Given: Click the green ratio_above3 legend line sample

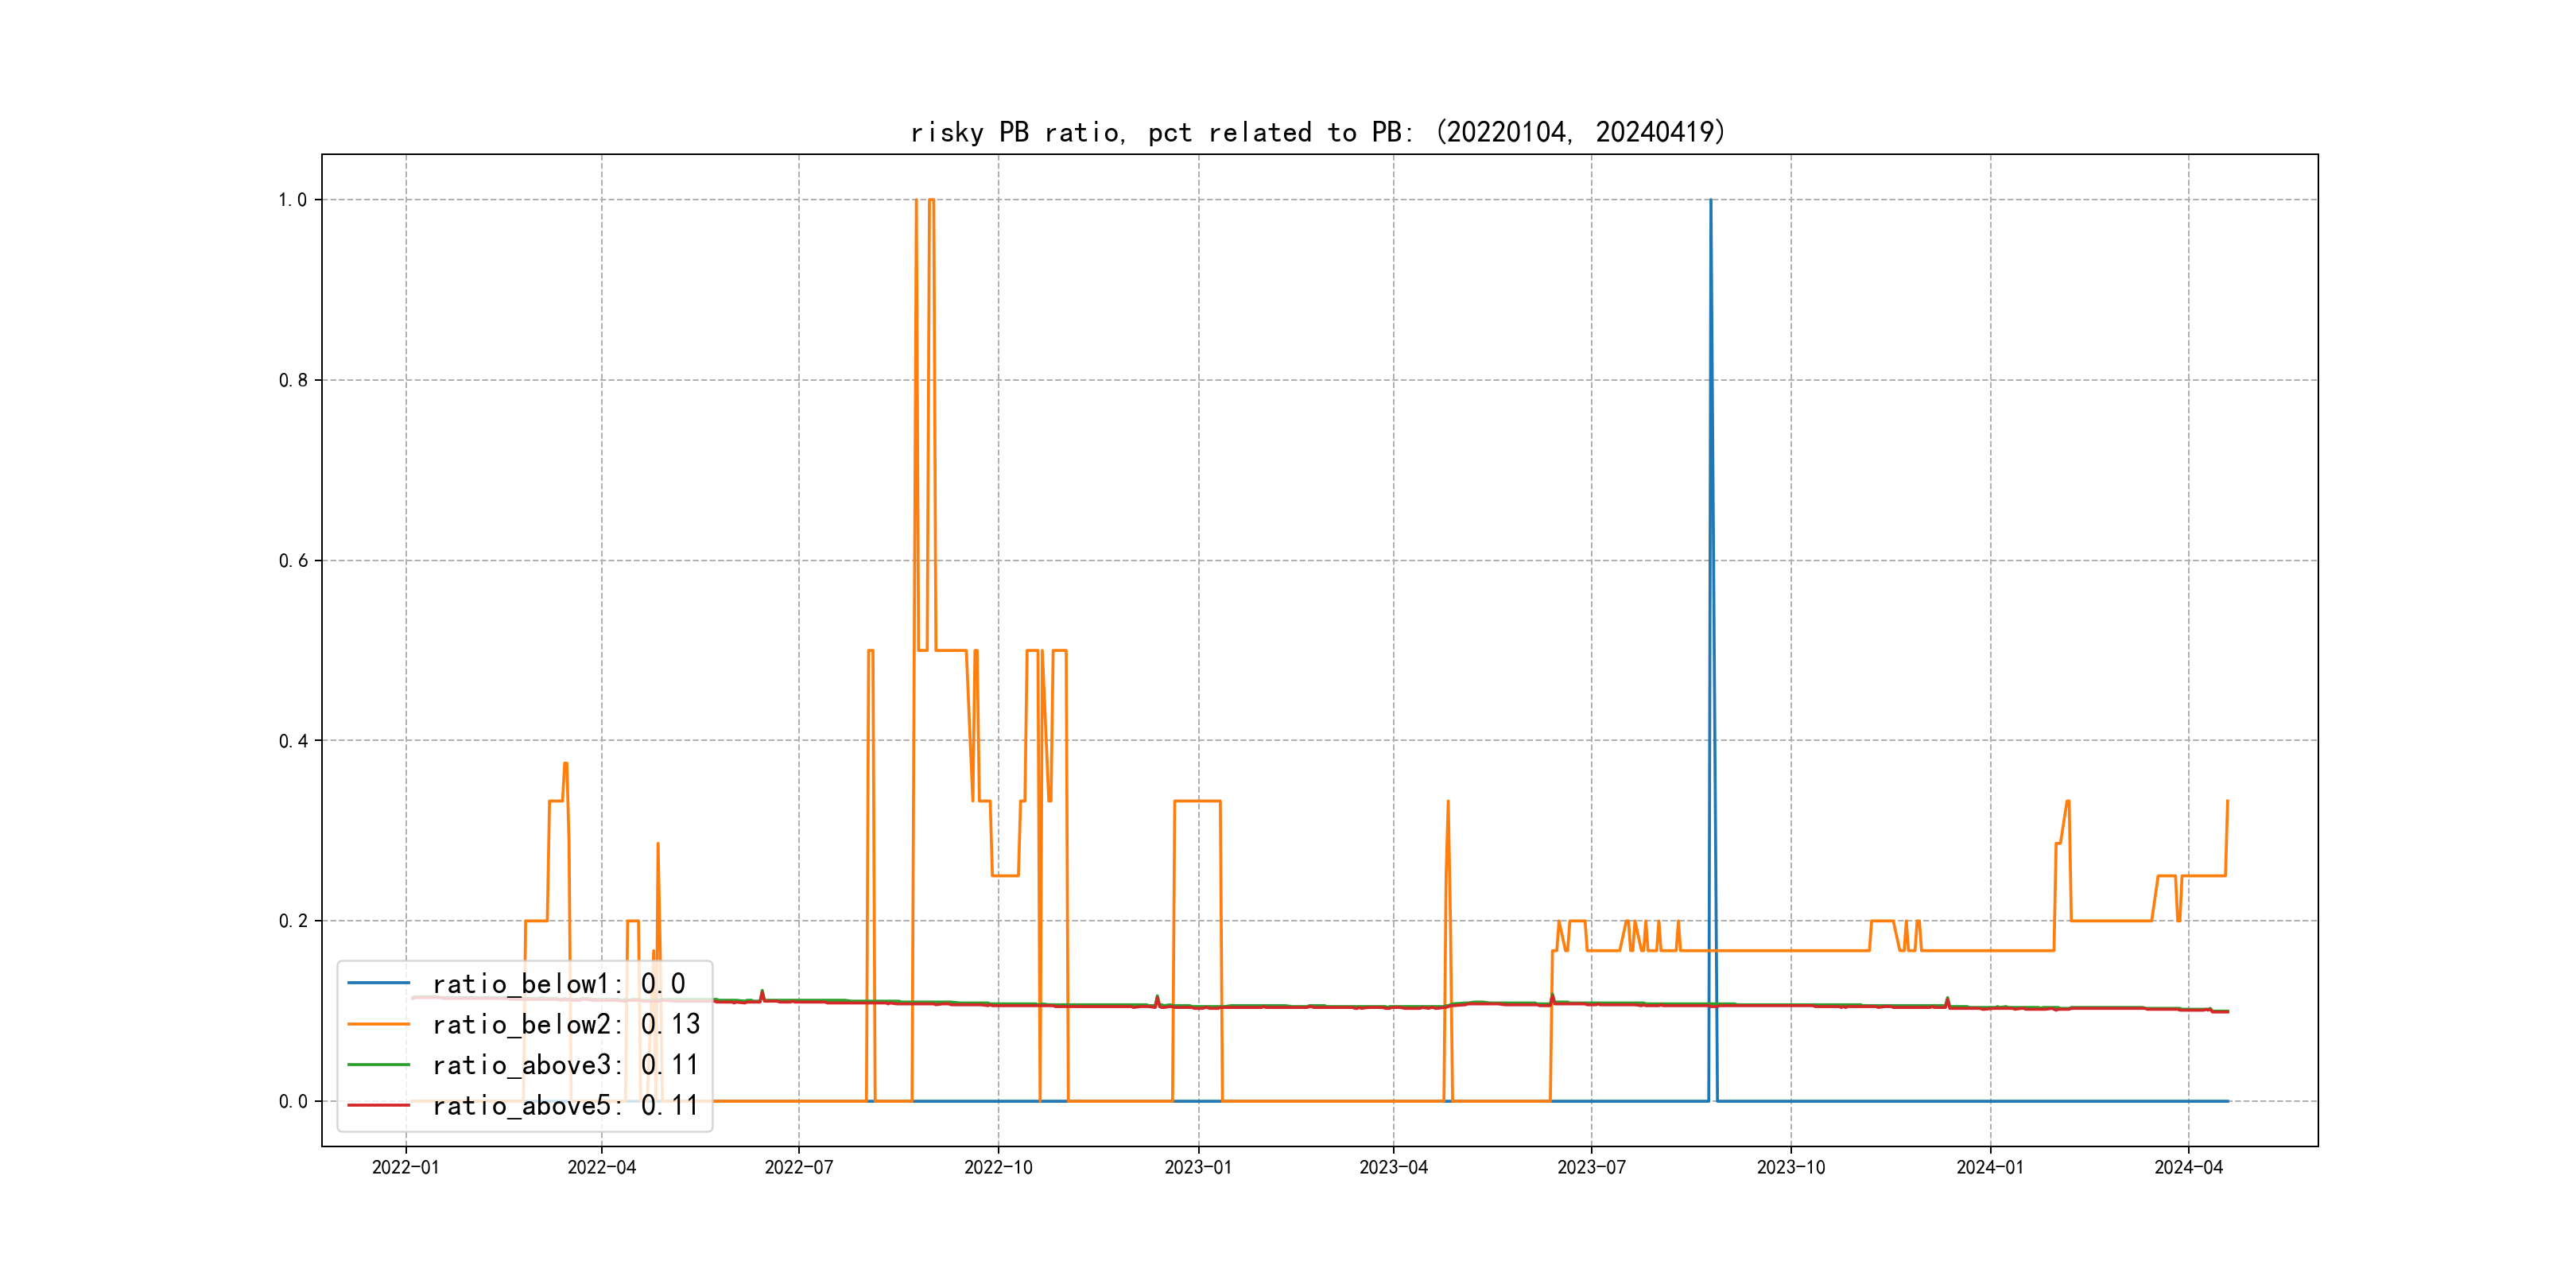Looking at the screenshot, I should point(378,1065).
